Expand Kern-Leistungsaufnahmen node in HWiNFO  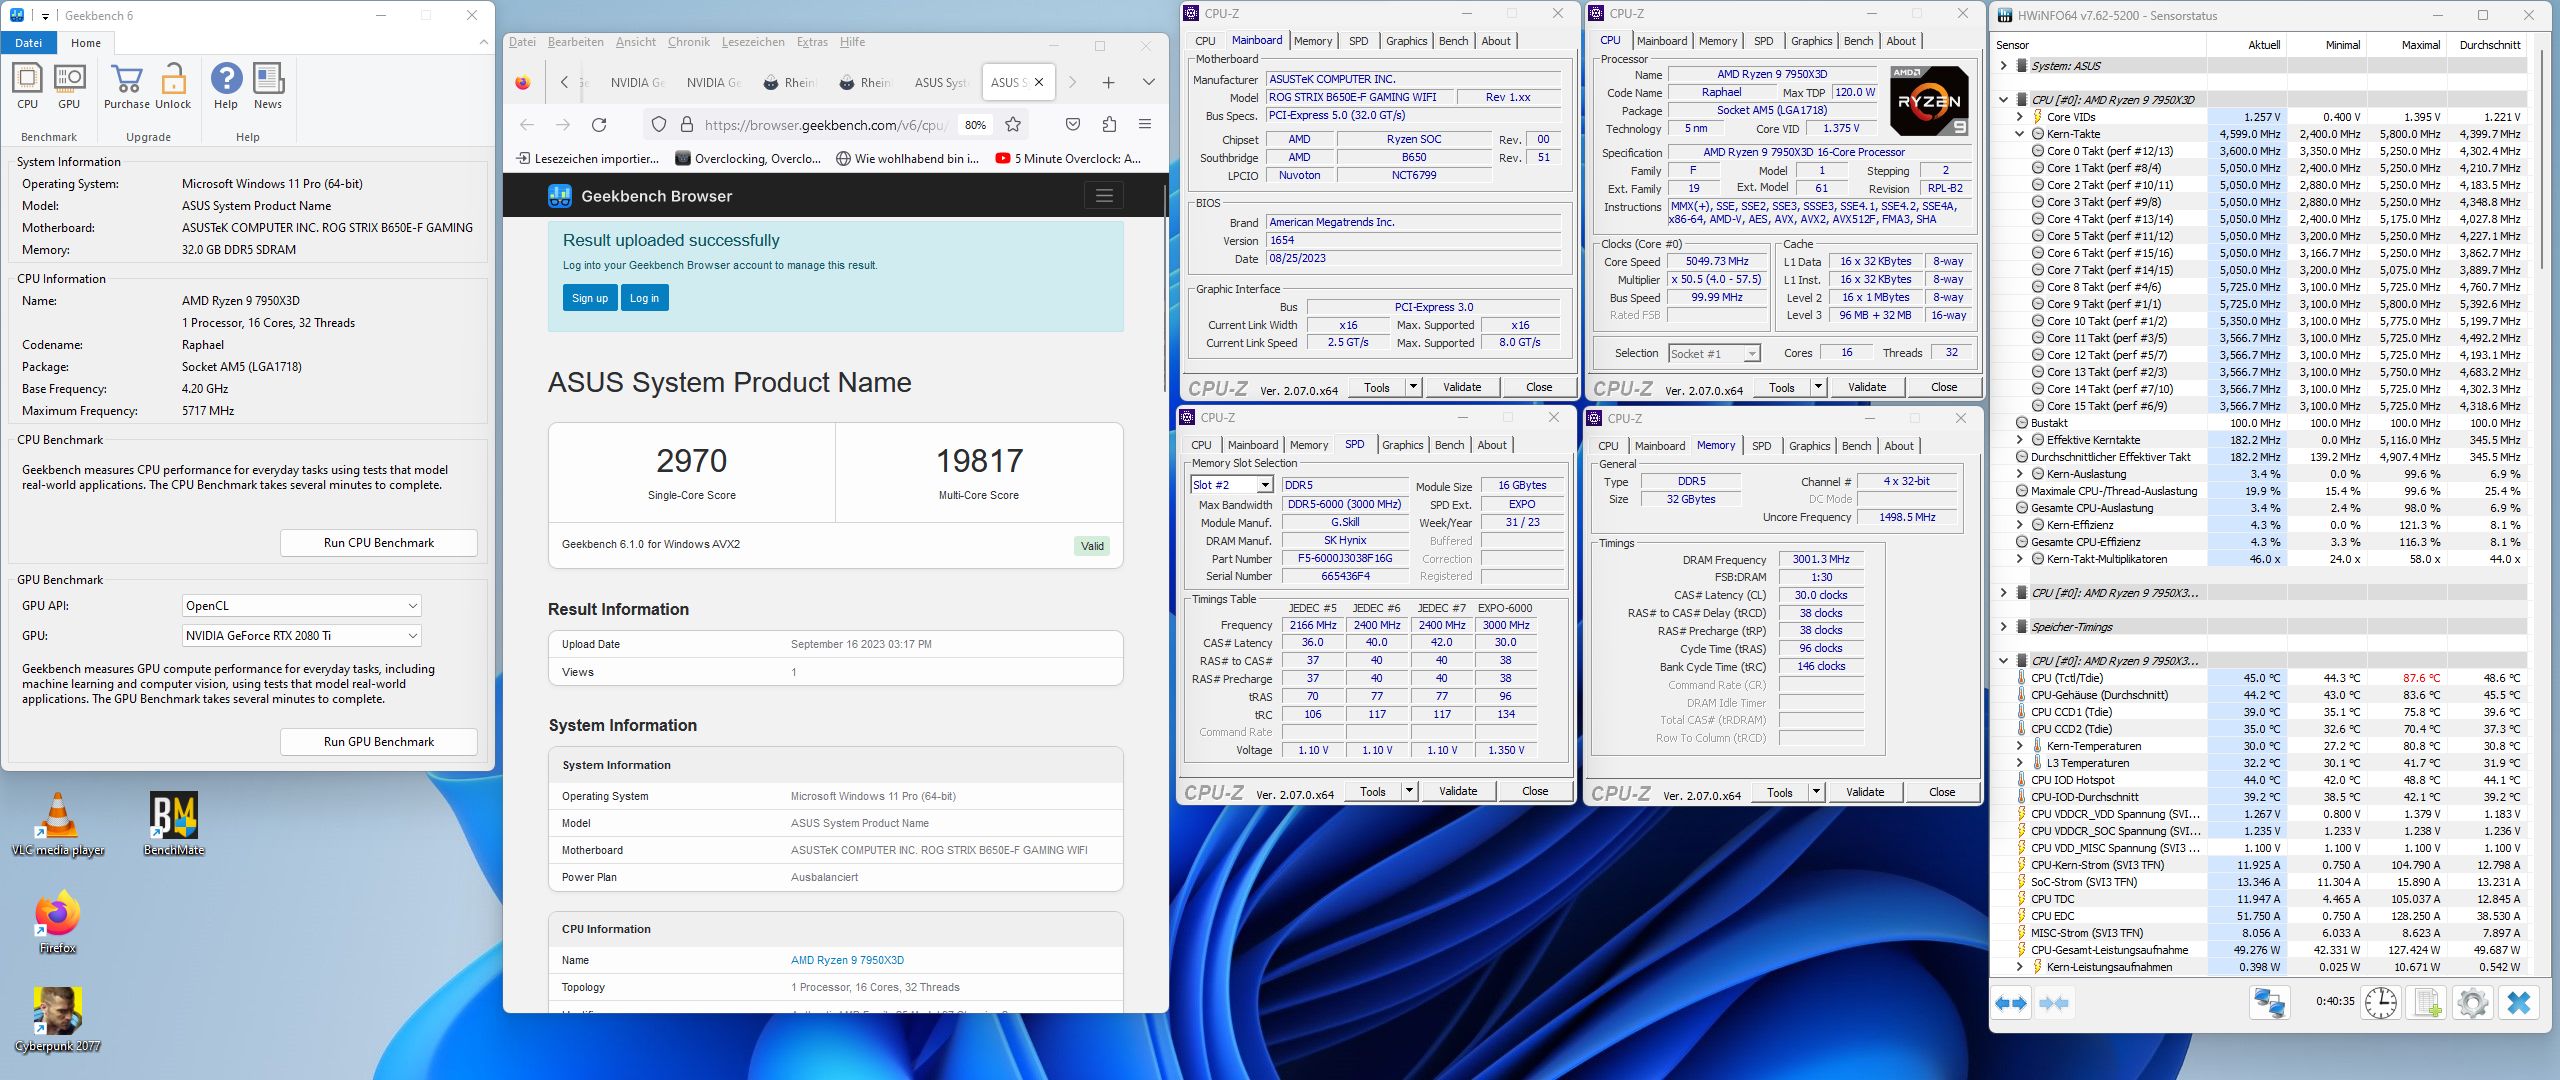tap(2019, 967)
